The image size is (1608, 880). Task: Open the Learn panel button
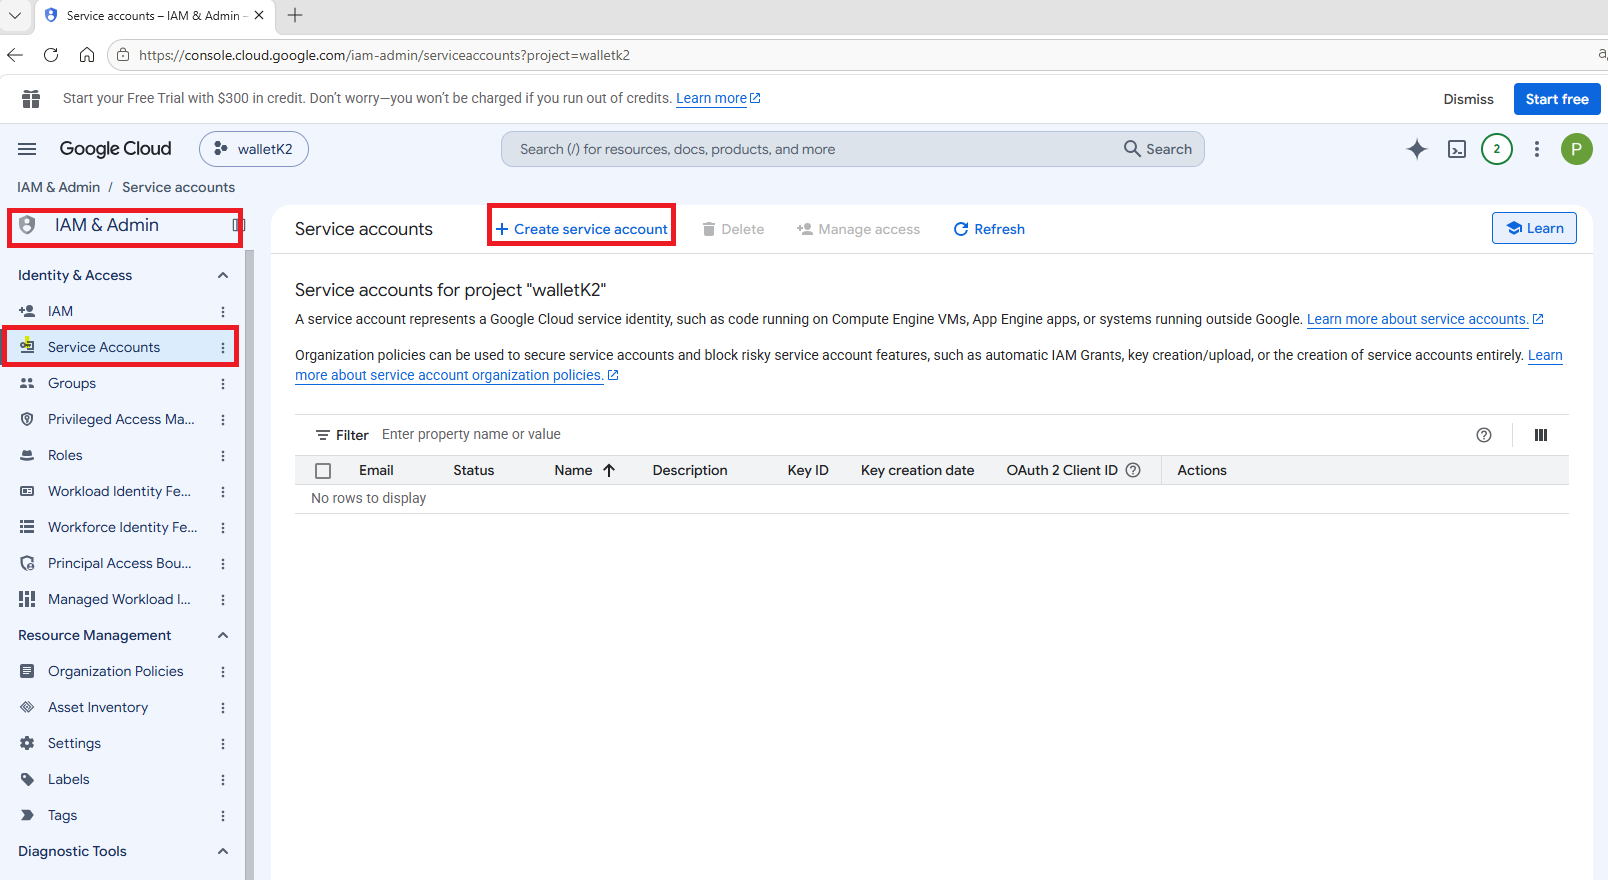pos(1534,228)
